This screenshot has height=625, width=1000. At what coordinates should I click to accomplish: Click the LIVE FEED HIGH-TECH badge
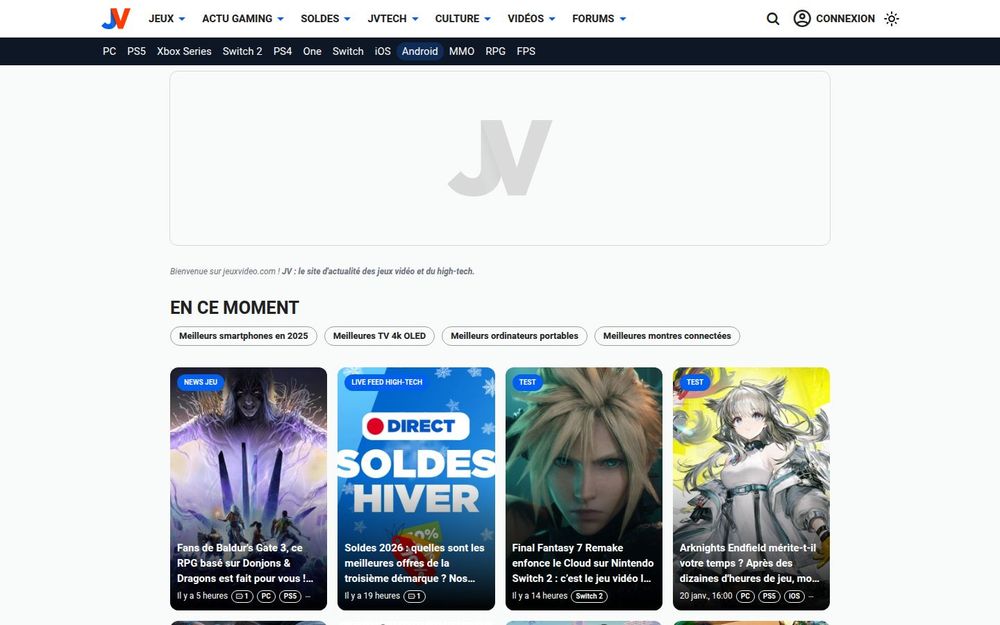click(x=386, y=382)
